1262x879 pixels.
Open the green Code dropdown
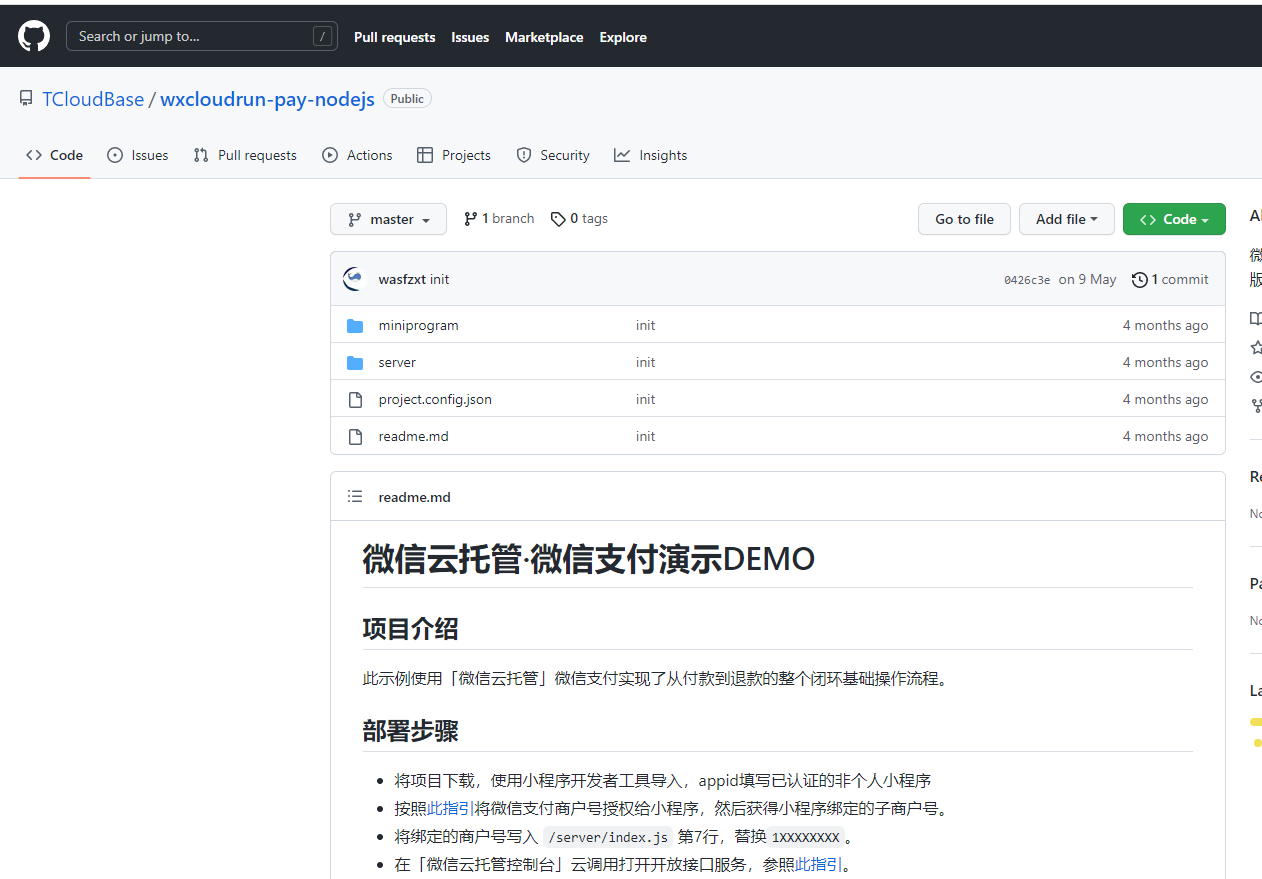1174,219
